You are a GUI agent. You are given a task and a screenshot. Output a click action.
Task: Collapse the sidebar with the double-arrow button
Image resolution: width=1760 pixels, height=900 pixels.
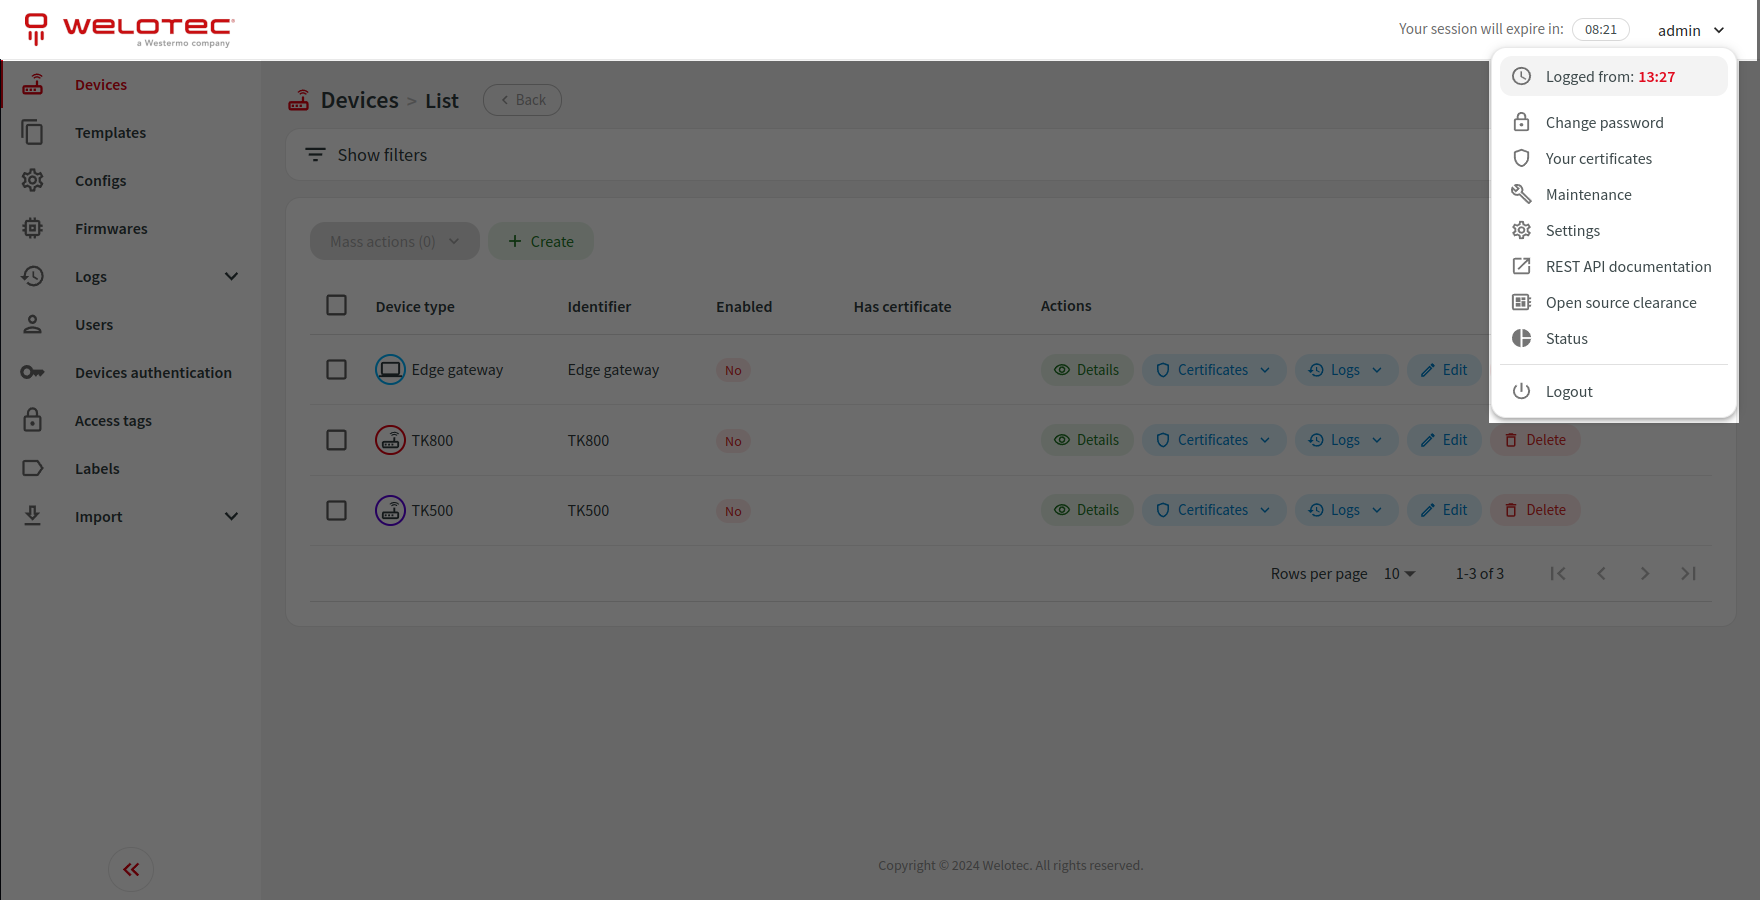(130, 869)
